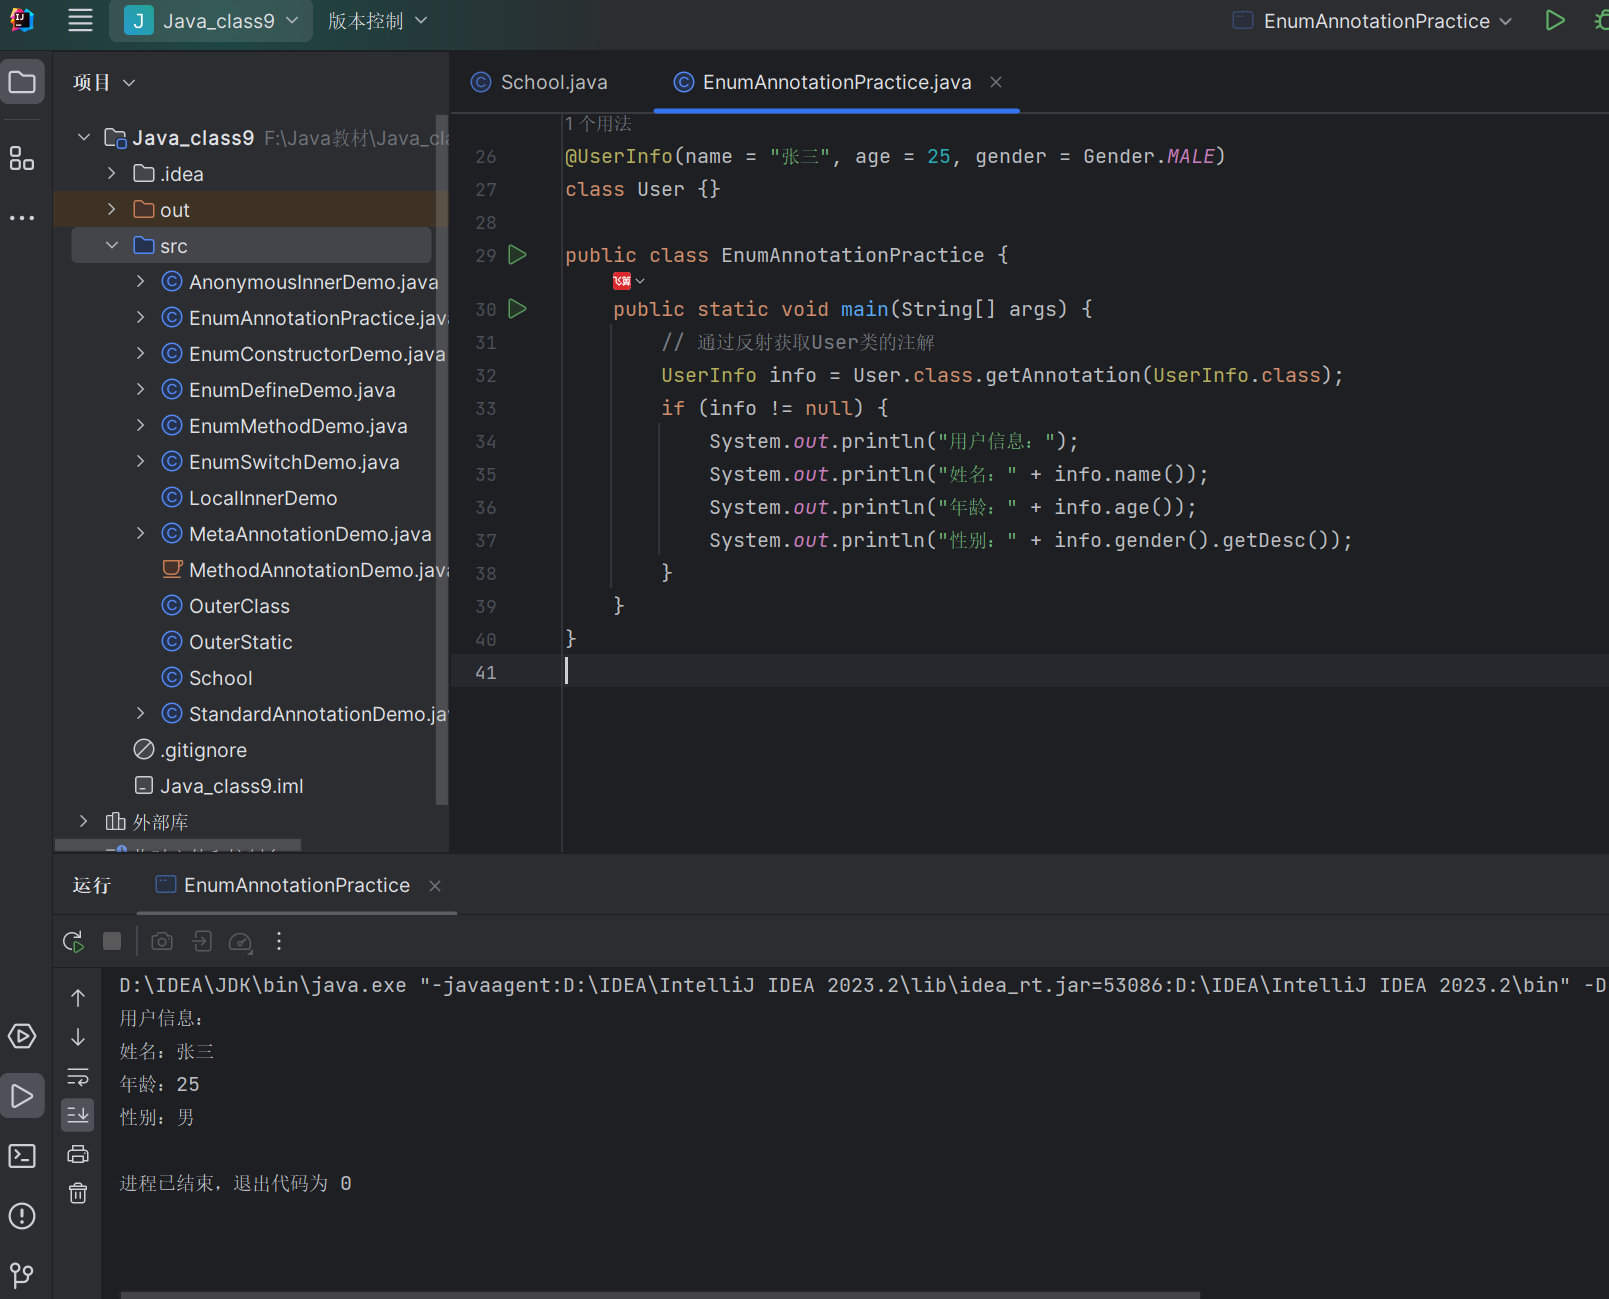This screenshot has height=1299, width=1609.
Task: Toggle the Project tool window folder icon
Action: pos(22,82)
